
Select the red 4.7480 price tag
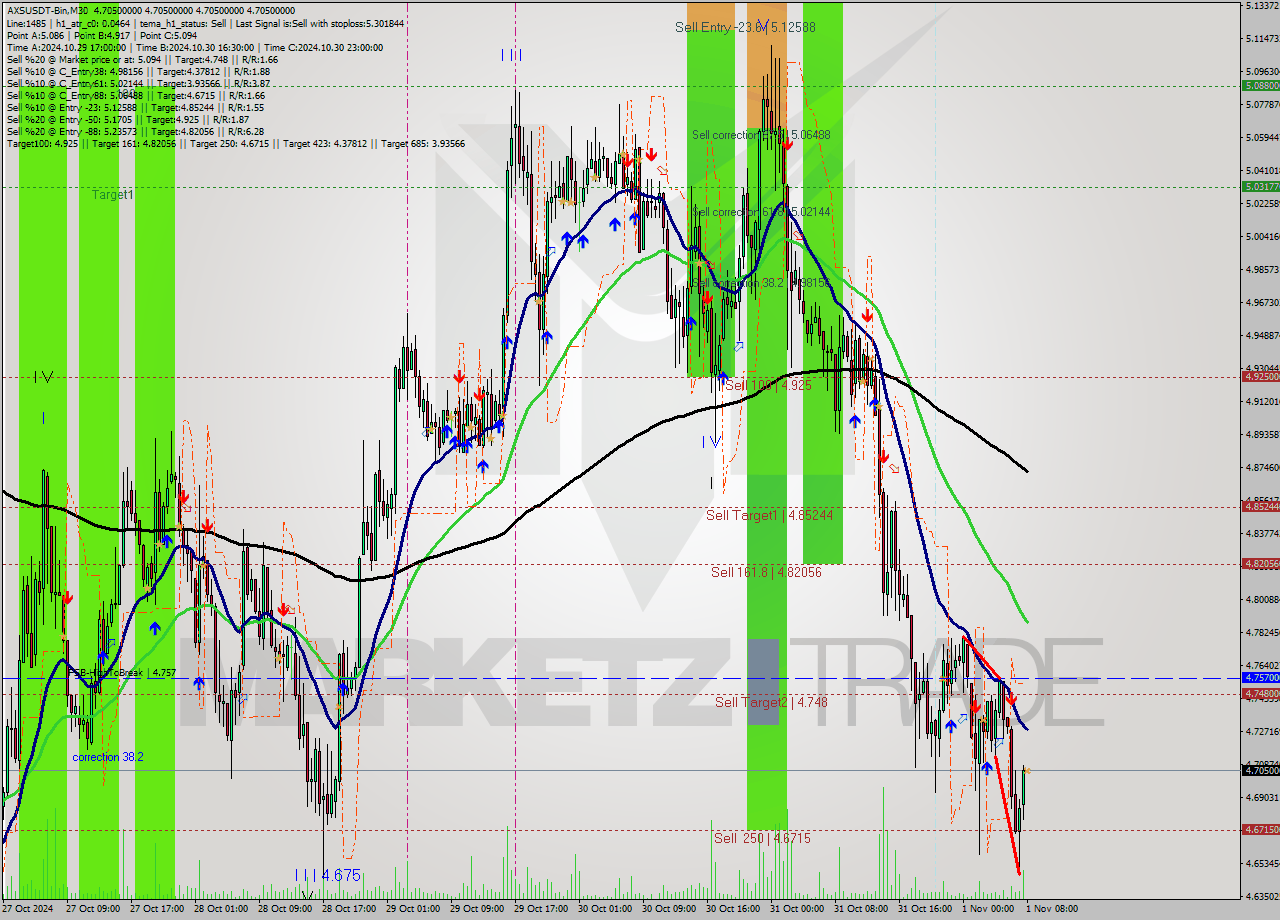coord(1260,694)
